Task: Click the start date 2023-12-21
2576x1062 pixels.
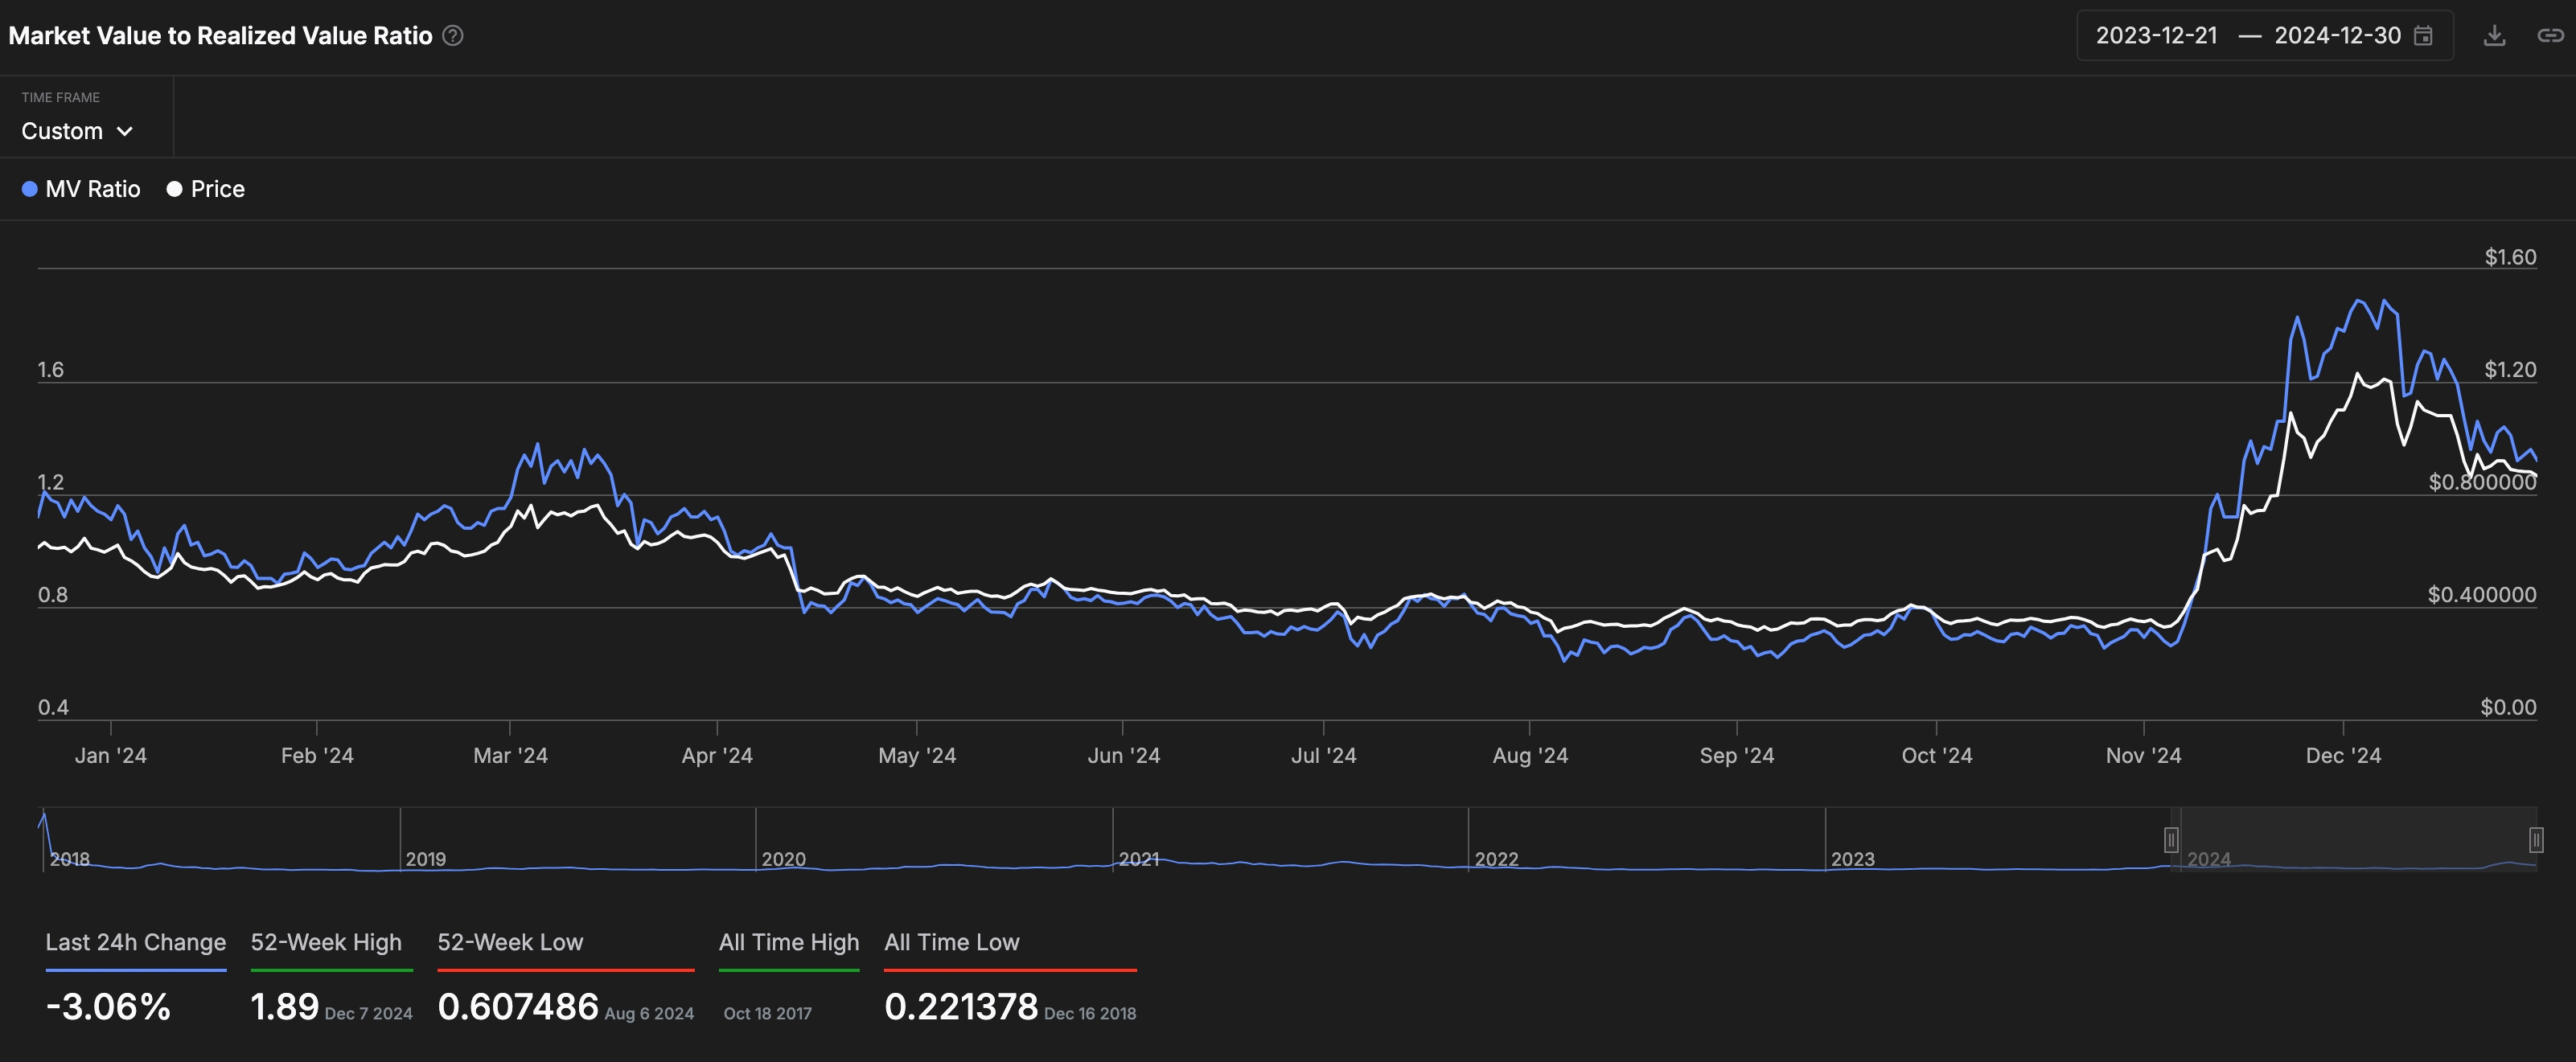Action: [2156, 36]
